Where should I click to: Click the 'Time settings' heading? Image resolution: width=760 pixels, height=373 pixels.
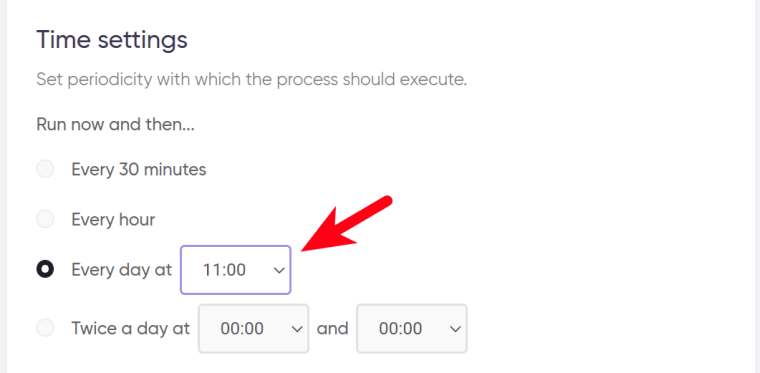click(112, 40)
